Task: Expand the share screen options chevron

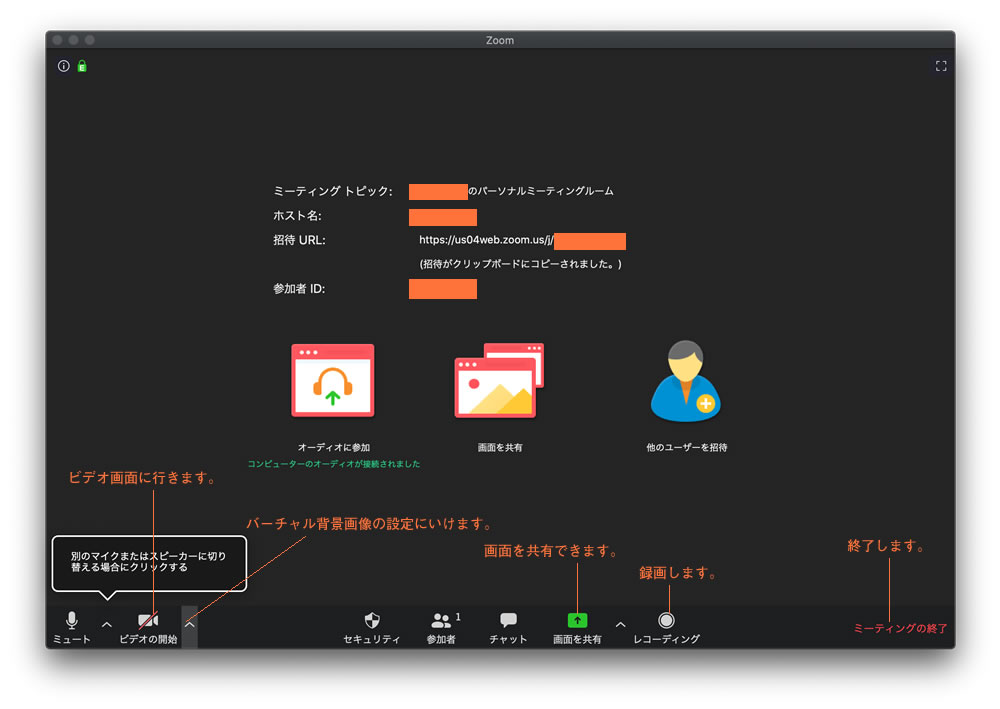Action: click(621, 625)
